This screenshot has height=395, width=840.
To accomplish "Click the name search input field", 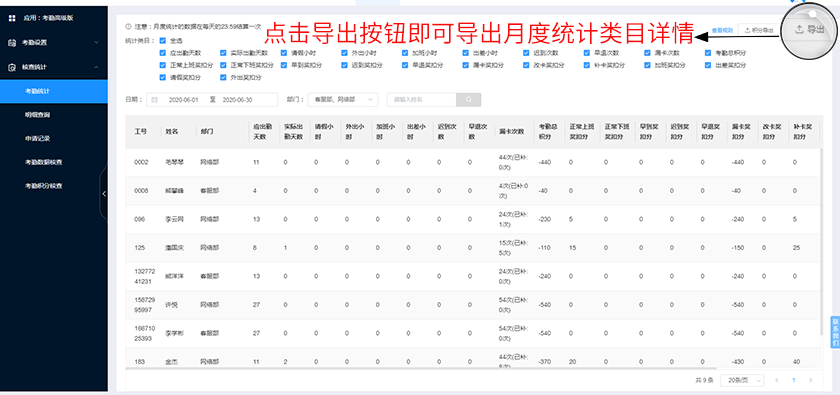I will [x=422, y=100].
